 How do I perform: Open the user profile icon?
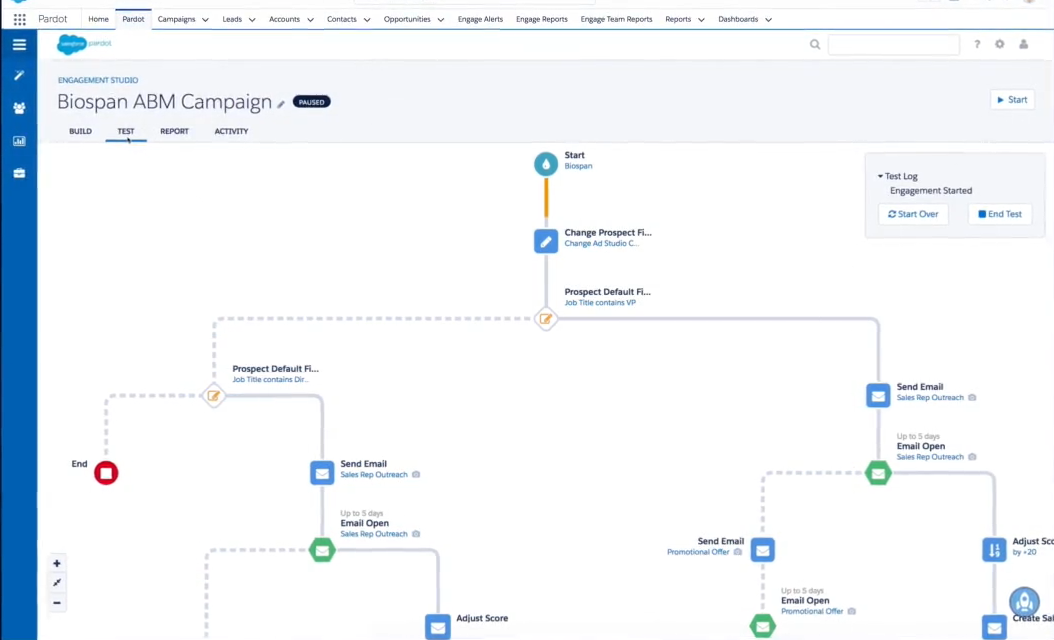(x=1023, y=44)
